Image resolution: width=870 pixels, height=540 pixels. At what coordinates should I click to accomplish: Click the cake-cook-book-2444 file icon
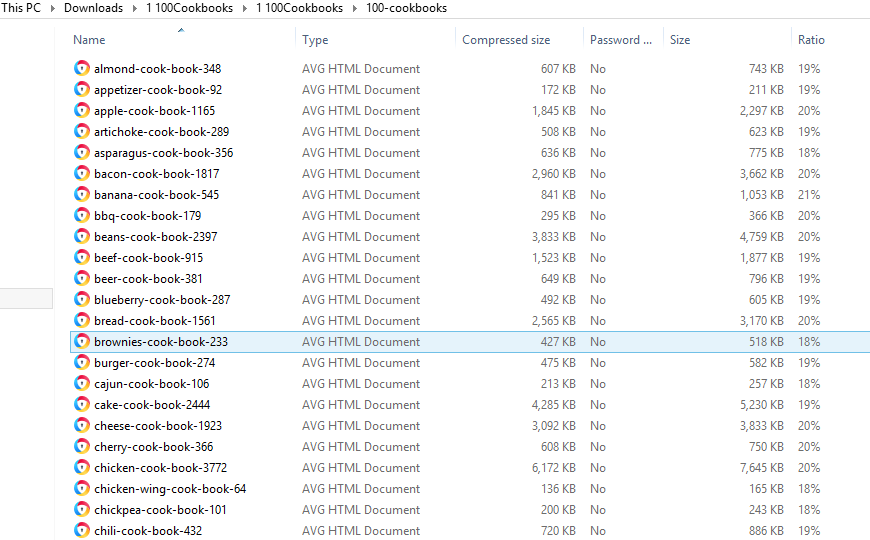point(82,405)
